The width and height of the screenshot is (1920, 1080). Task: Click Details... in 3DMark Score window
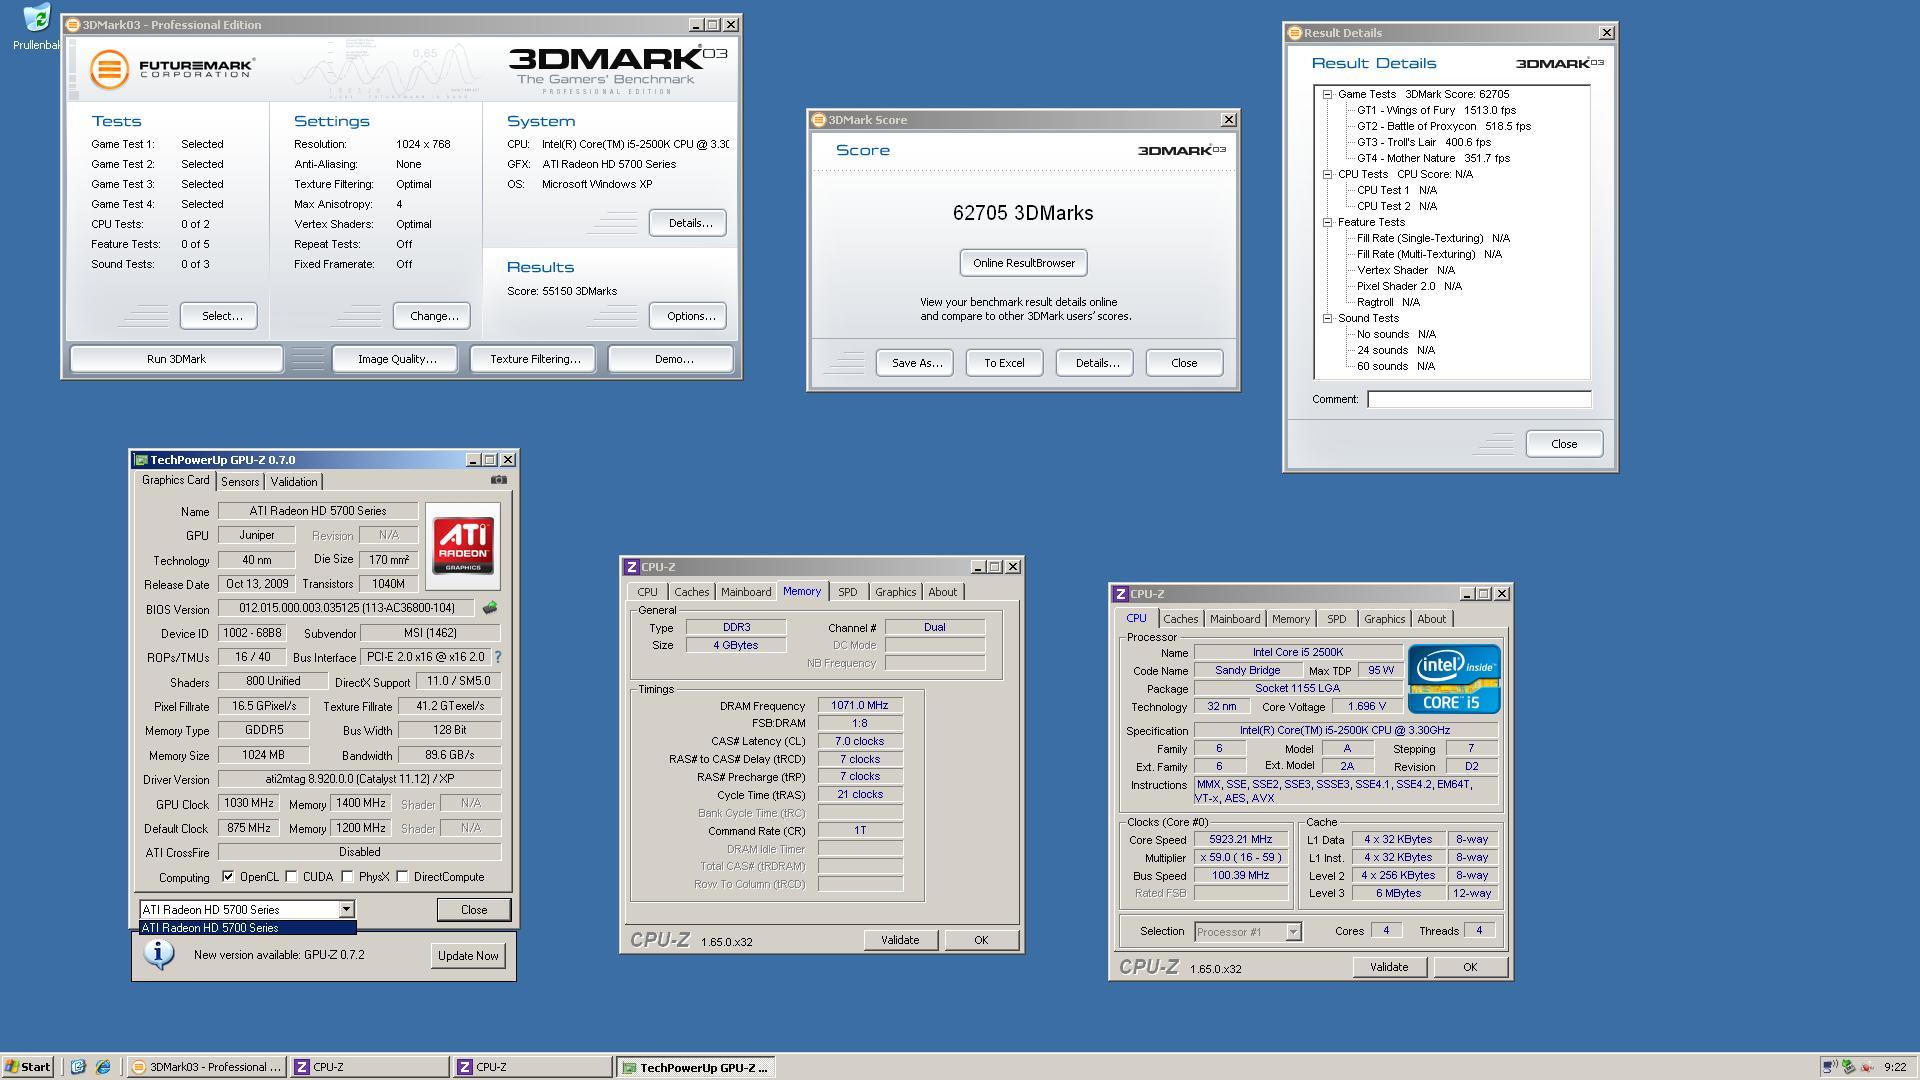1095,363
